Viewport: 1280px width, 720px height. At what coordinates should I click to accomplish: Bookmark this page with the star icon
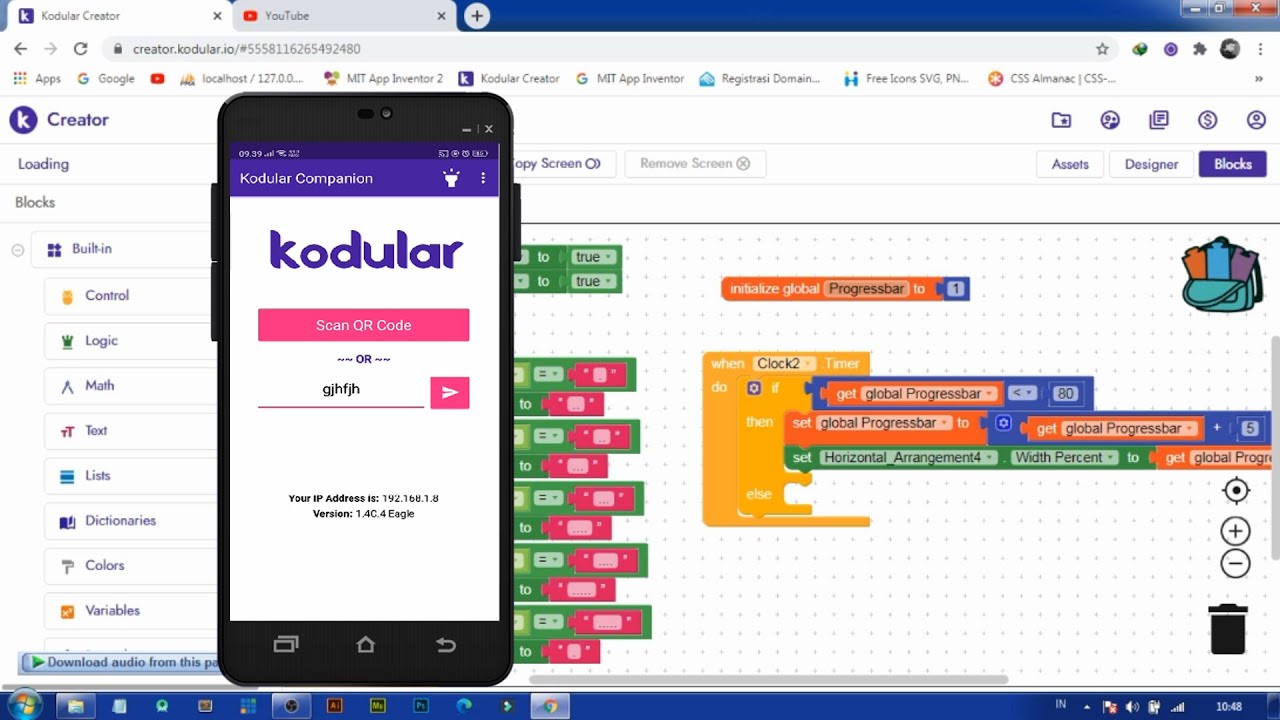[x=1103, y=48]
